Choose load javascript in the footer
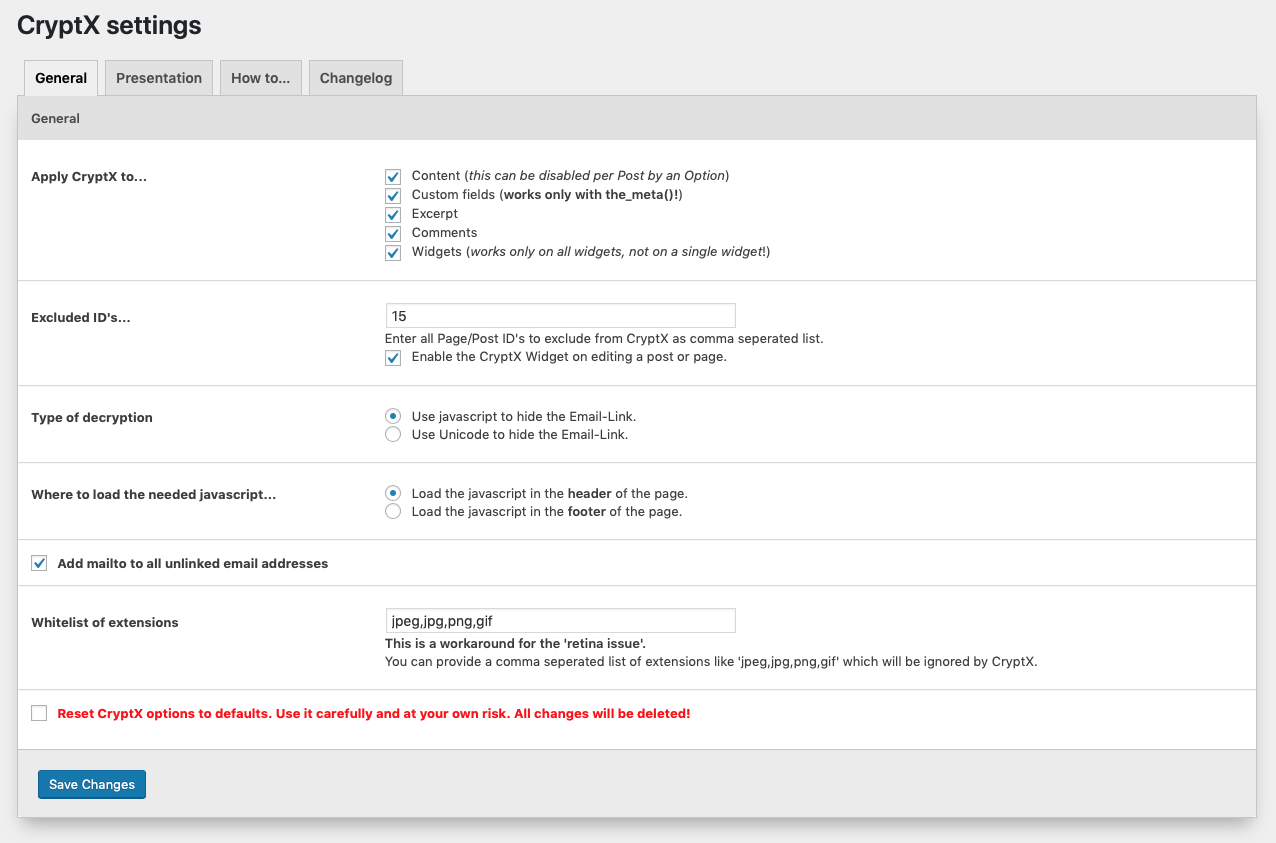Viewport: 1276px width, 843px height. [x=393, y=512]
